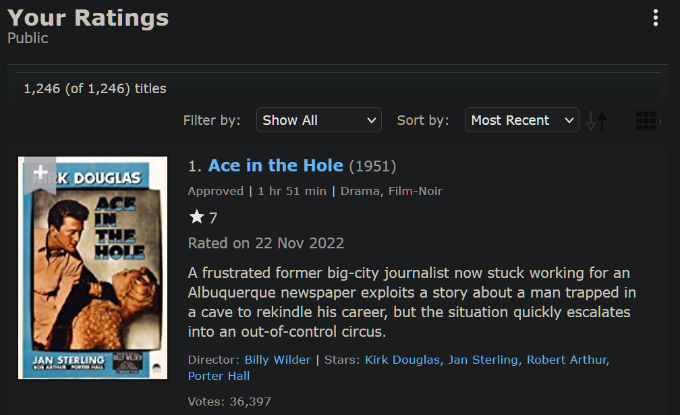Open the Sort by Most Recent dropdown
The image size is (680, 415).
[522, 120]
